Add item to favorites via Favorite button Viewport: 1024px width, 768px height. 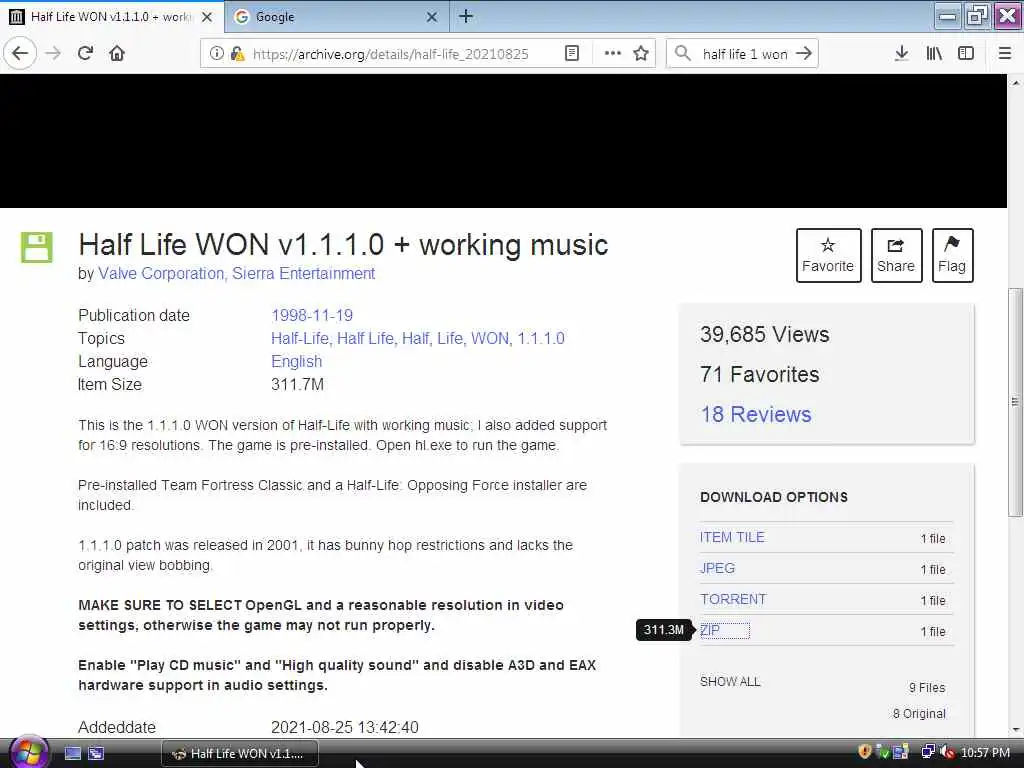828,255
